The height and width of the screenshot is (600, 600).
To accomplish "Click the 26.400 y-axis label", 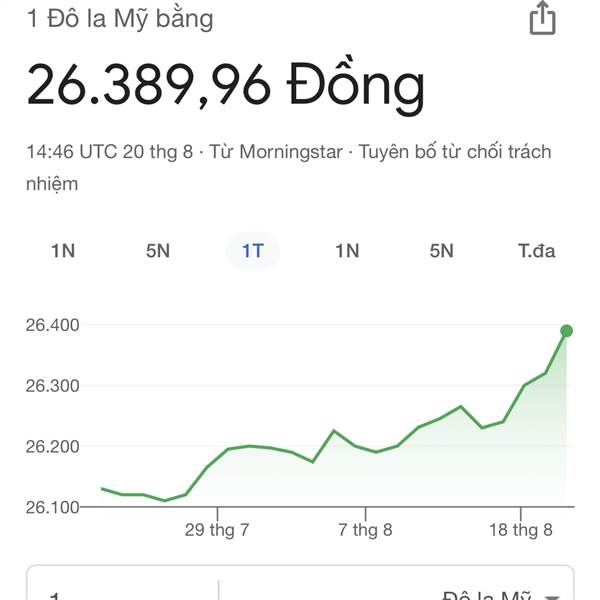I will tap(52, 325).
